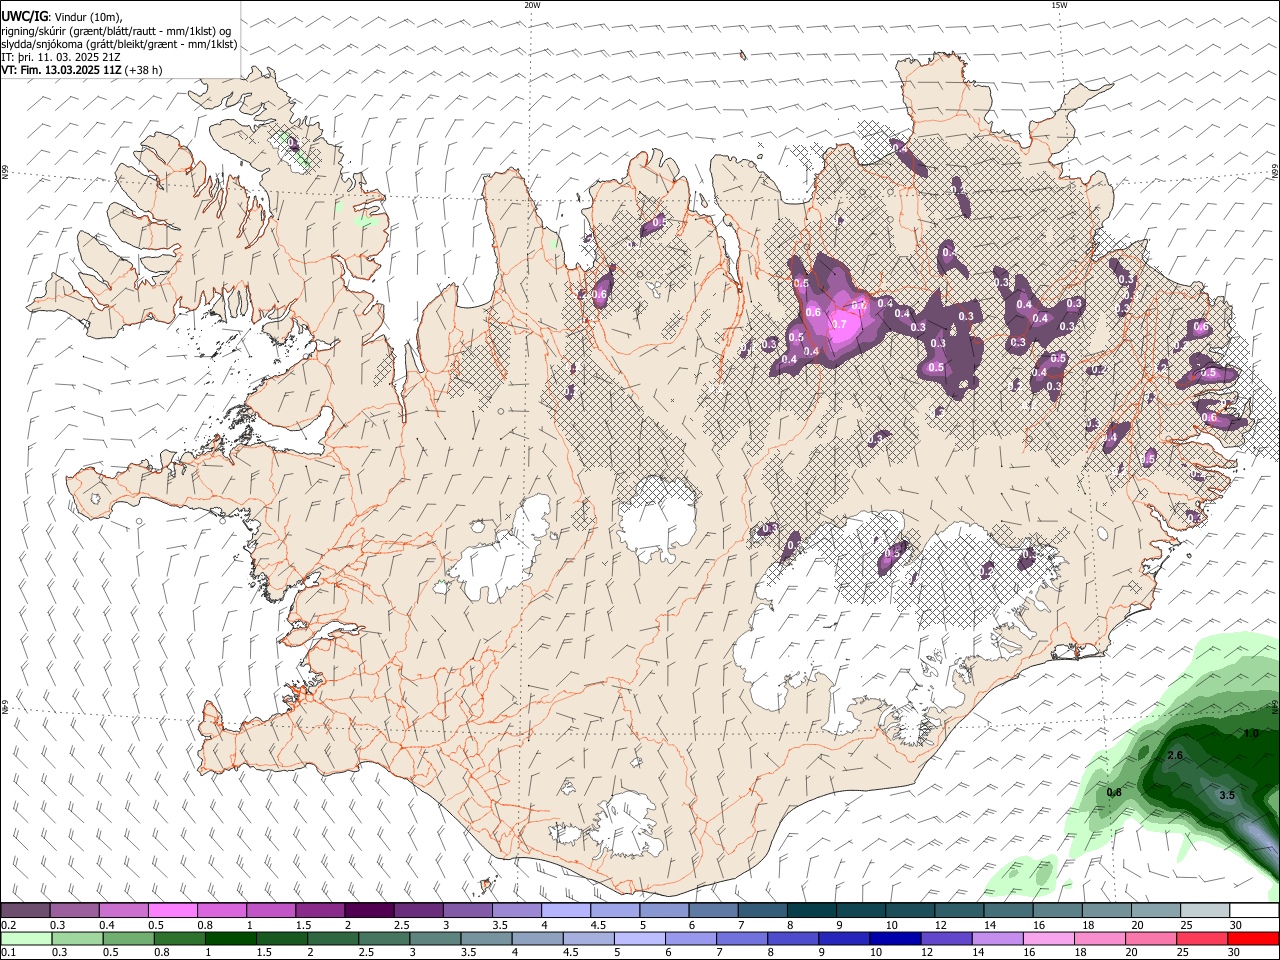The height and width of the screenshot is (960, 1280).
Task: Click the 'slydda/snjókoma' legend description line
Action: (x=119, y=44)
